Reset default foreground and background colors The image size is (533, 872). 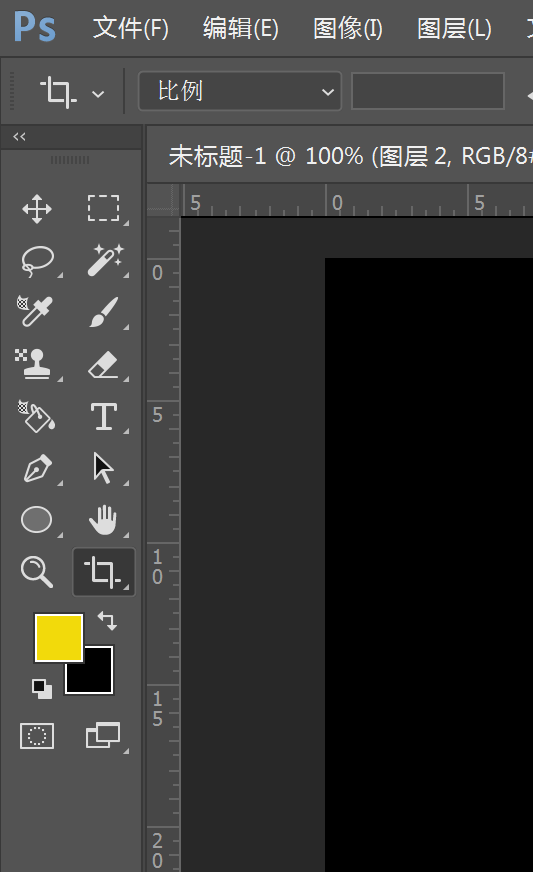[x=42, y=688]
